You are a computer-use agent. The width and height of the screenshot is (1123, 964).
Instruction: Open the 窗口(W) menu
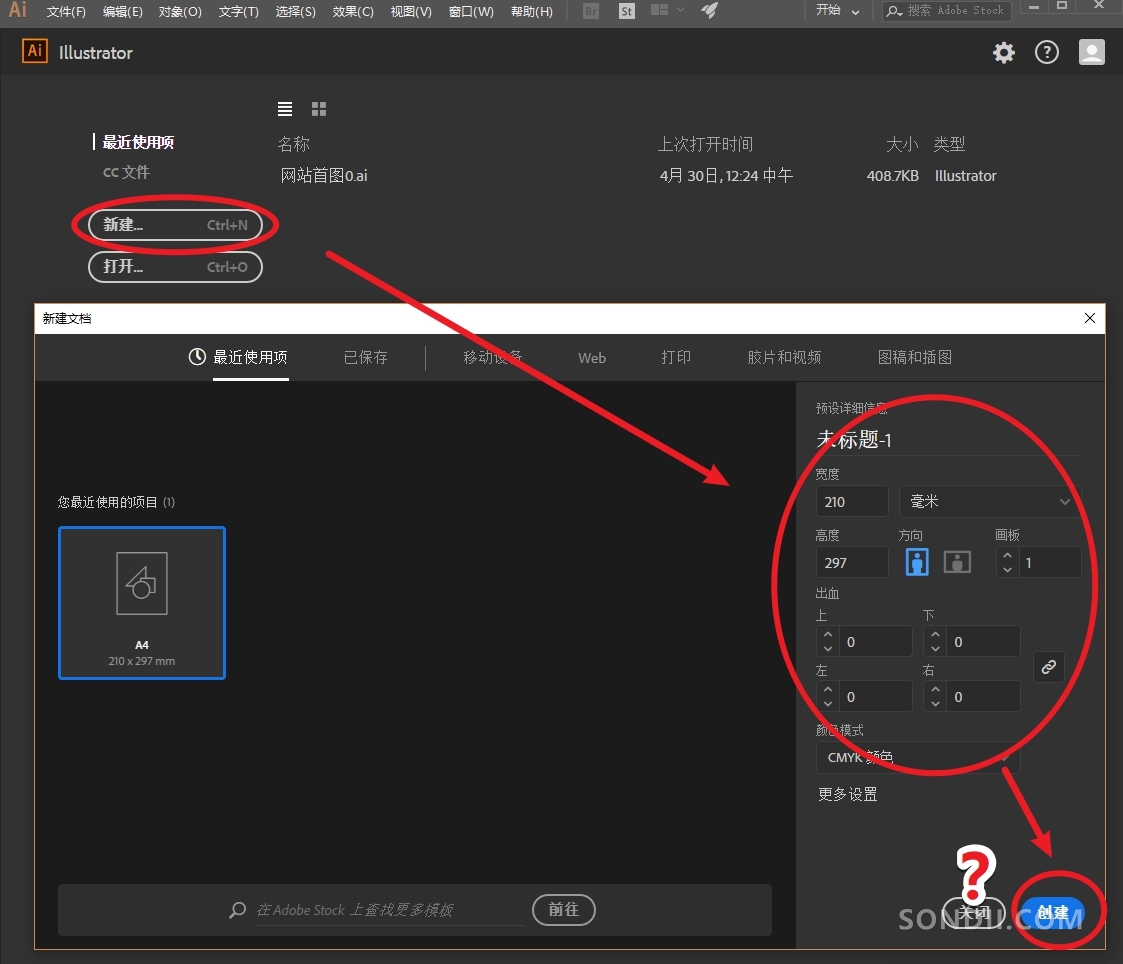(x=471, y=11)
